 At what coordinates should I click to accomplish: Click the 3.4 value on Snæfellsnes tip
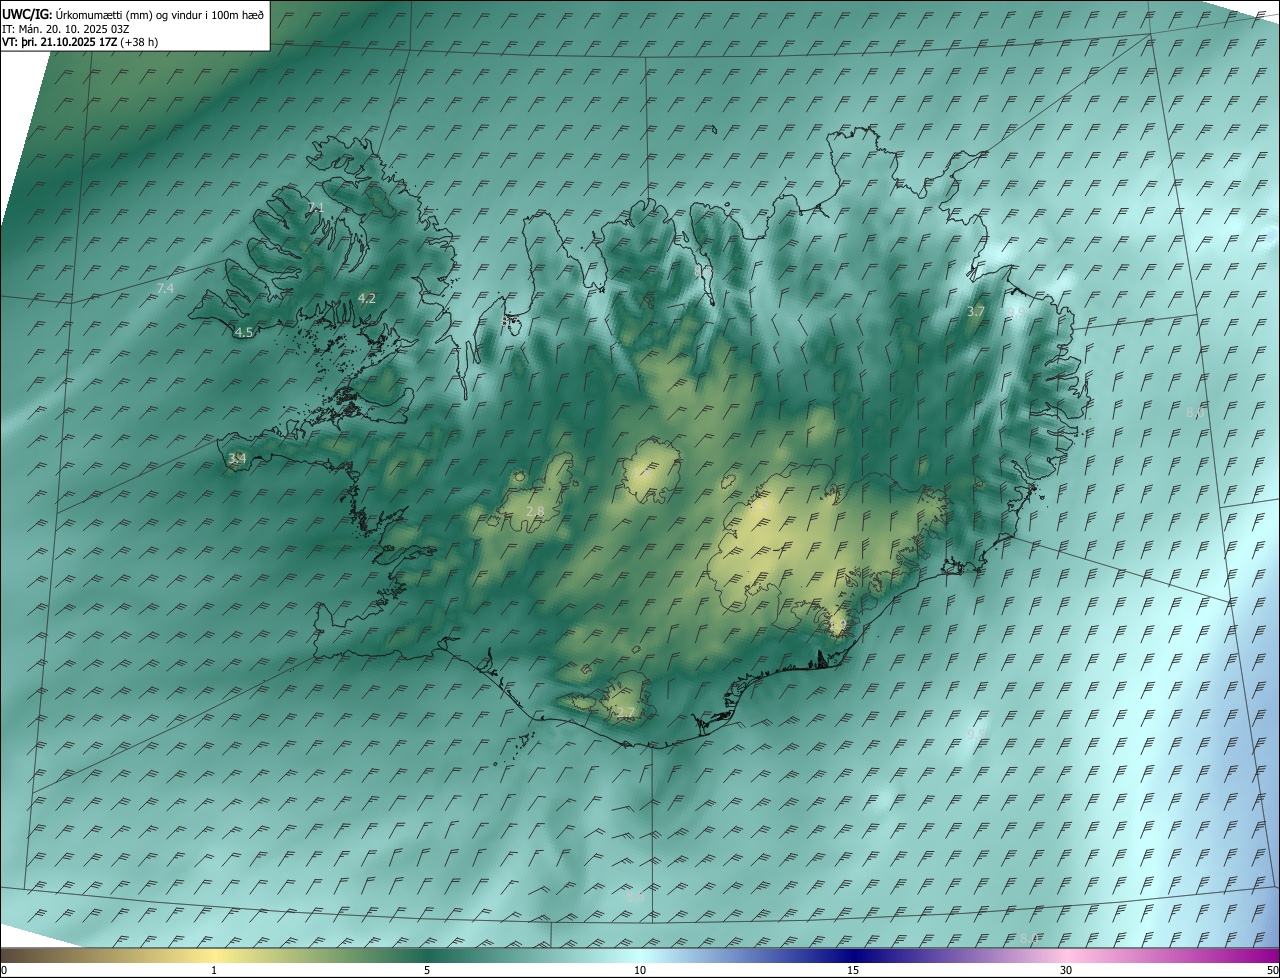(x=237, y=459)
